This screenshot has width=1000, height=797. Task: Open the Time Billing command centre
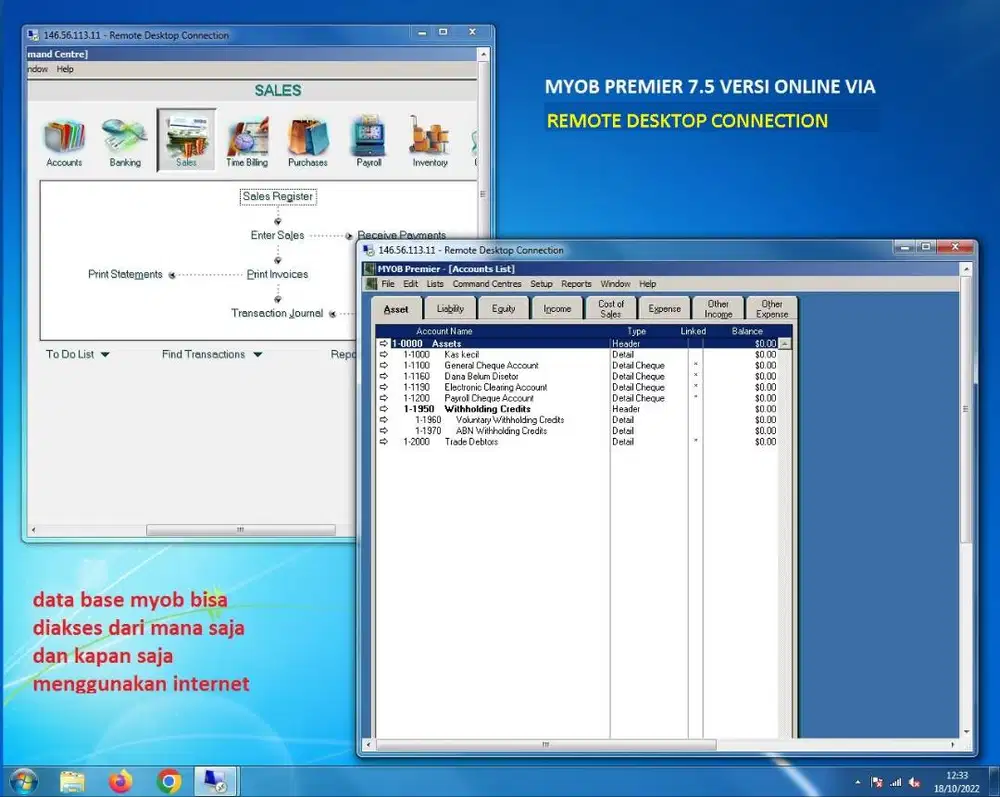click(x=247, y=138)
